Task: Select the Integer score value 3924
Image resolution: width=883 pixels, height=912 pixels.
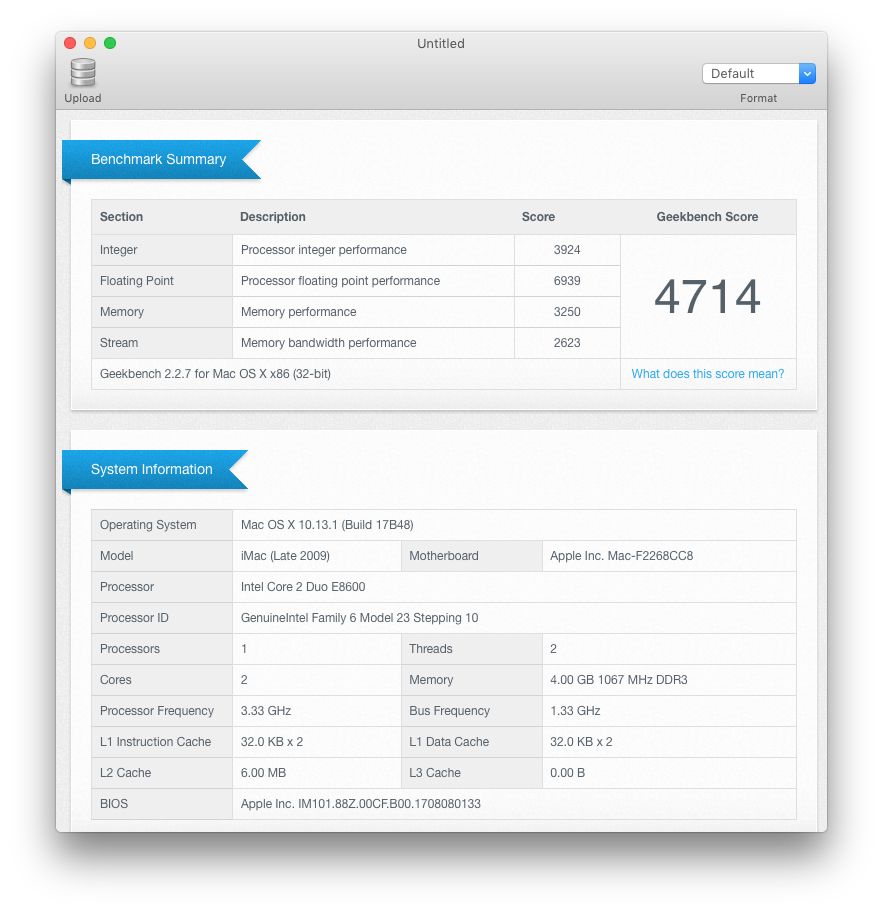Action: click(x=567, y=250)
